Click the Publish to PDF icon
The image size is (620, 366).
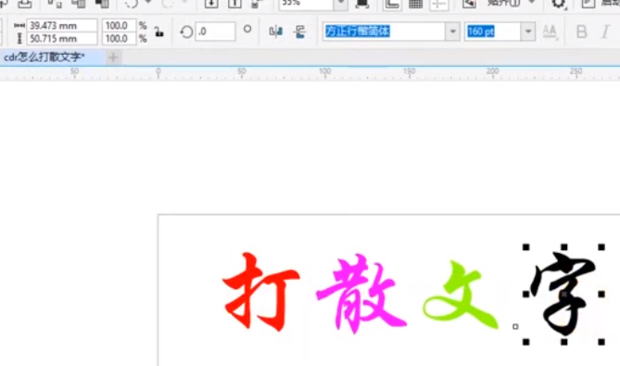[256, 4]
